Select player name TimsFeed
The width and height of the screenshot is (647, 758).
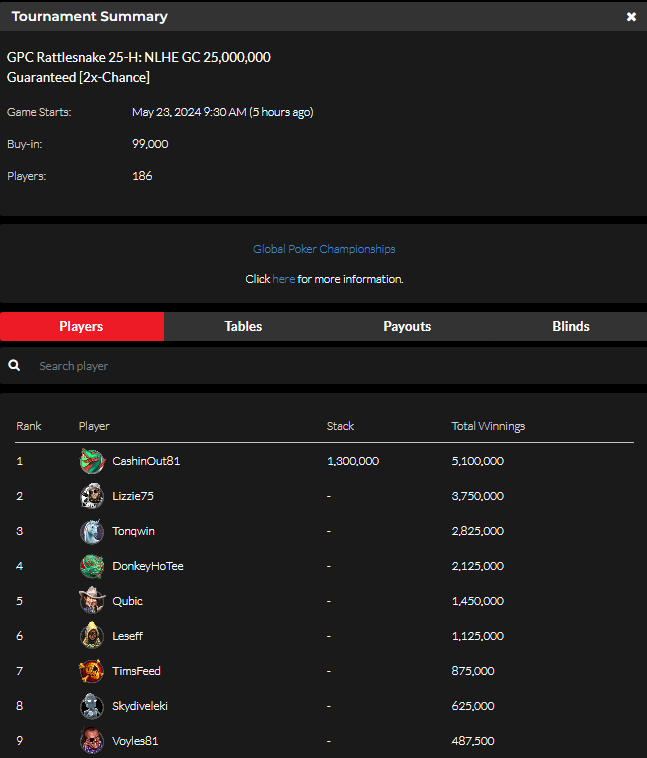[x=136, y=671]
